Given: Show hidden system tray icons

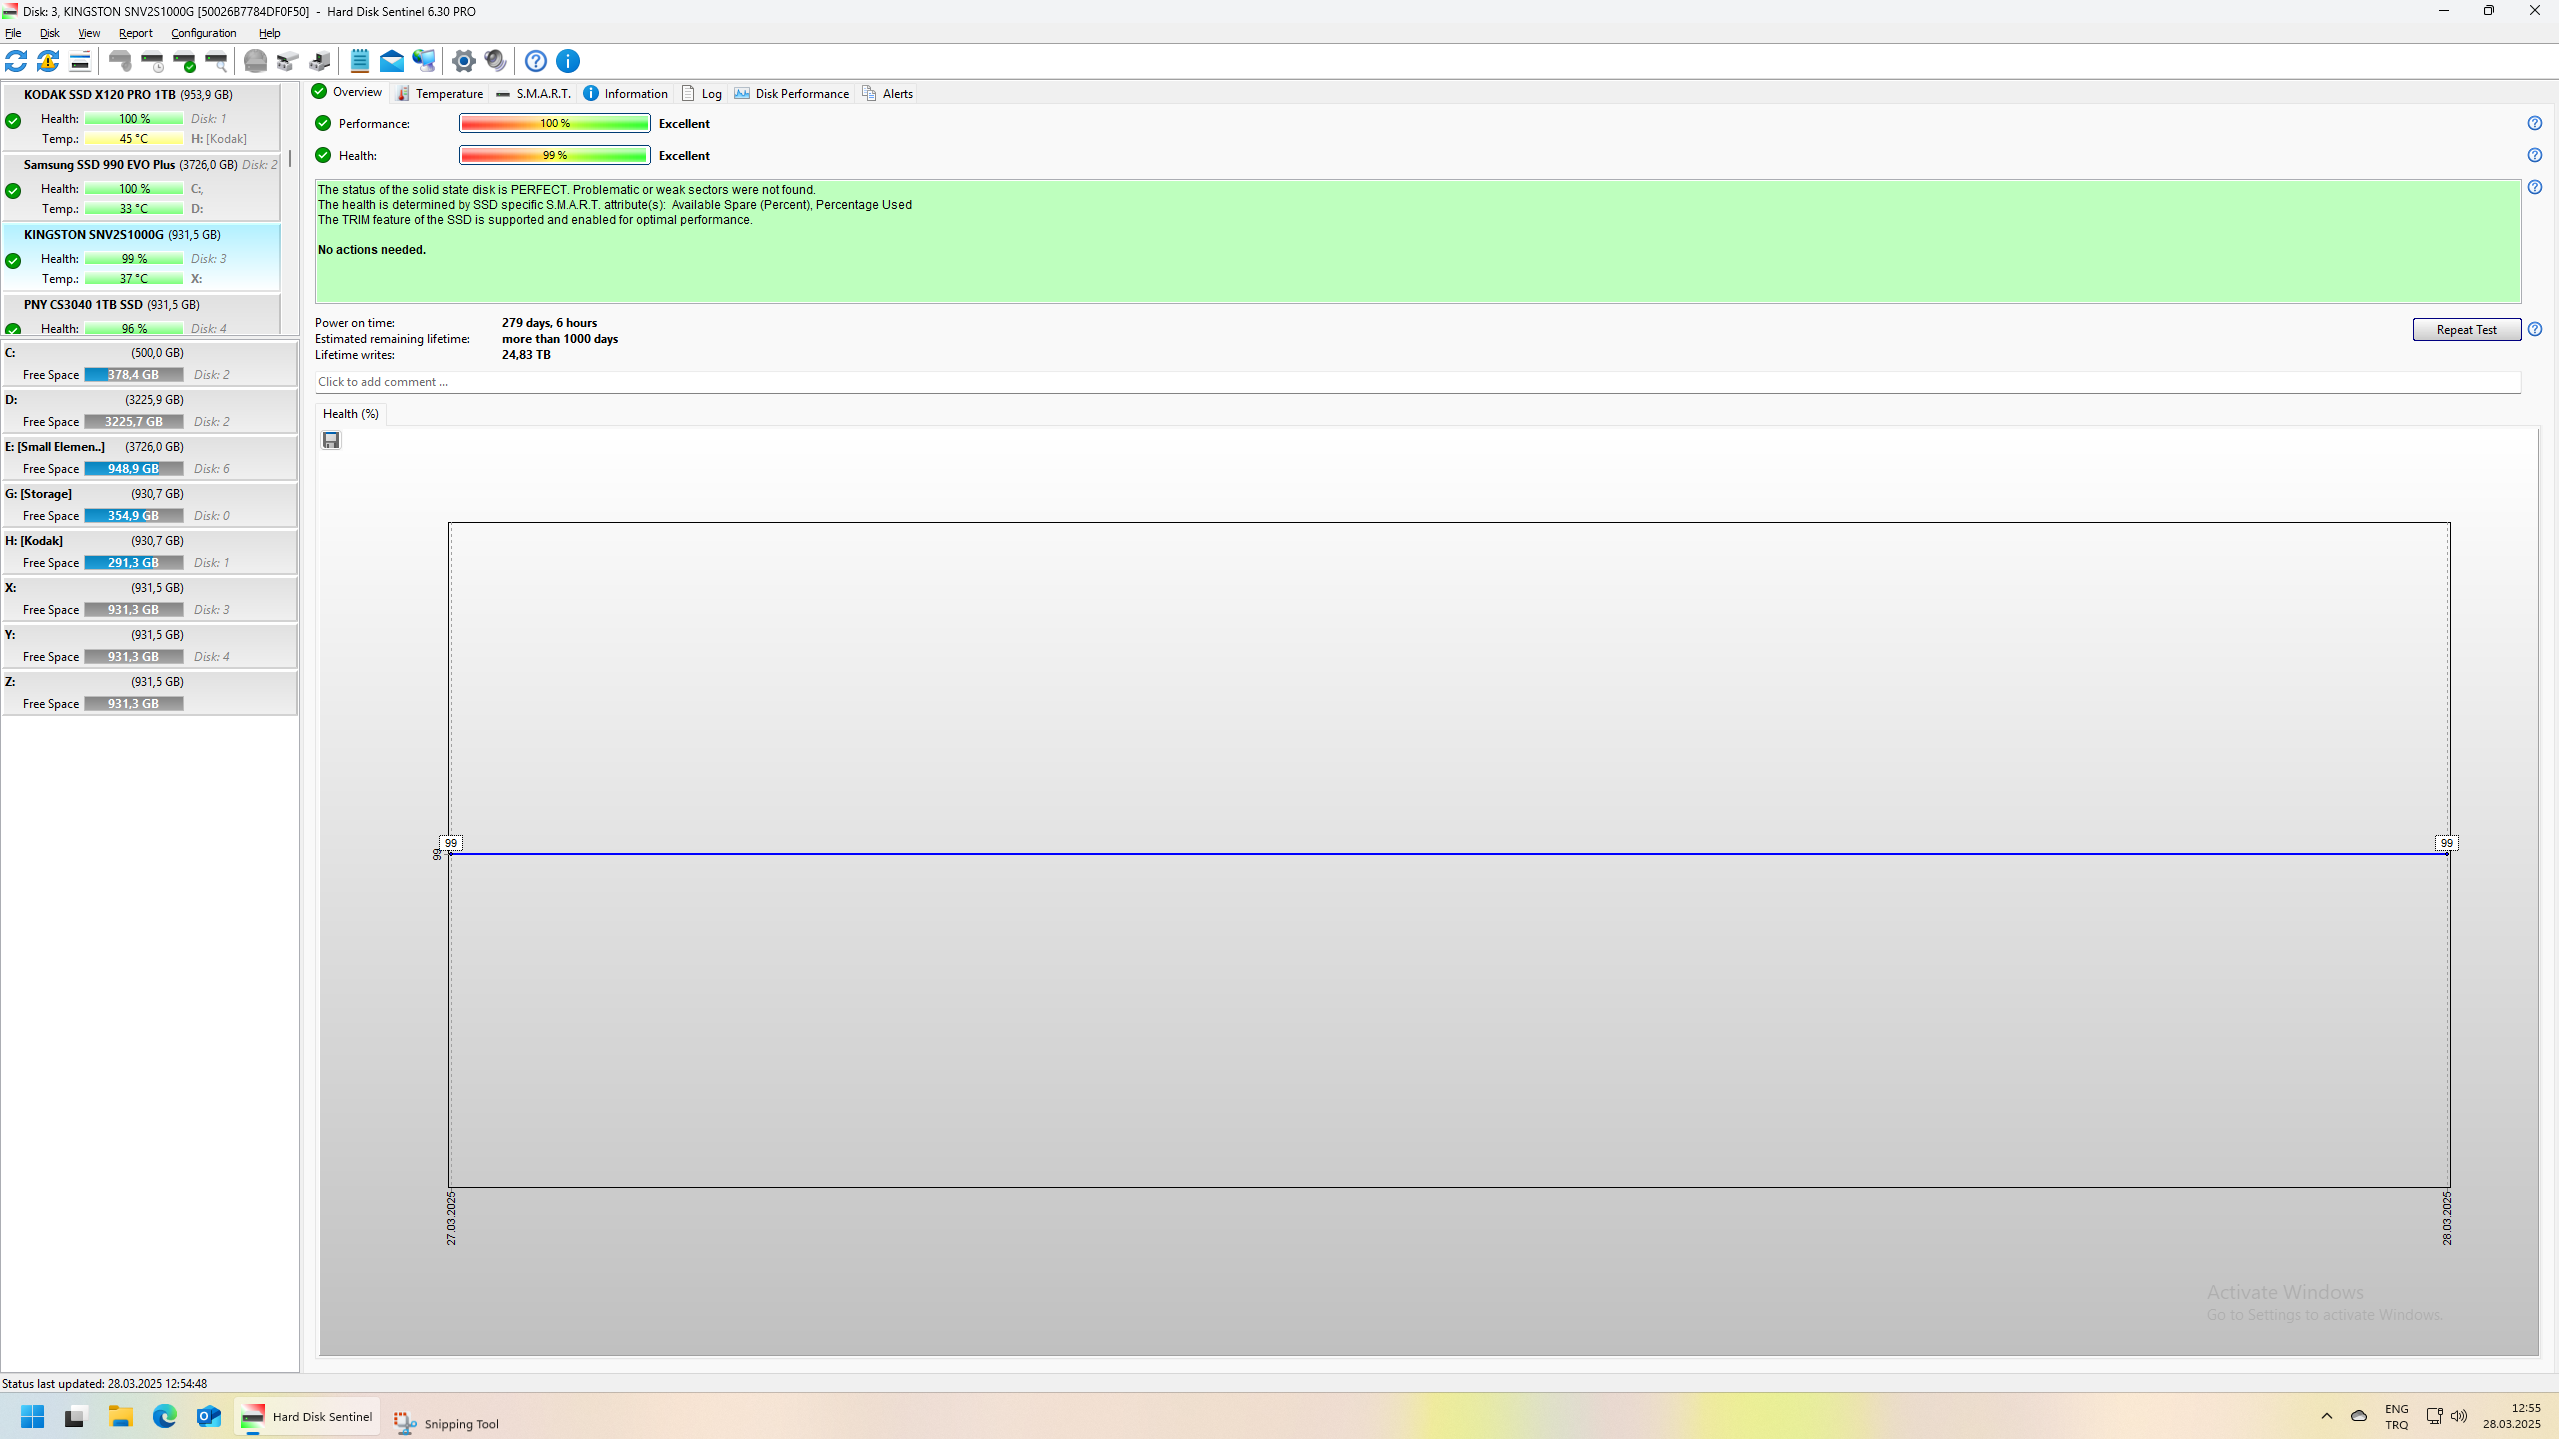Looking at the screenshot, I should (2327, 1416).
